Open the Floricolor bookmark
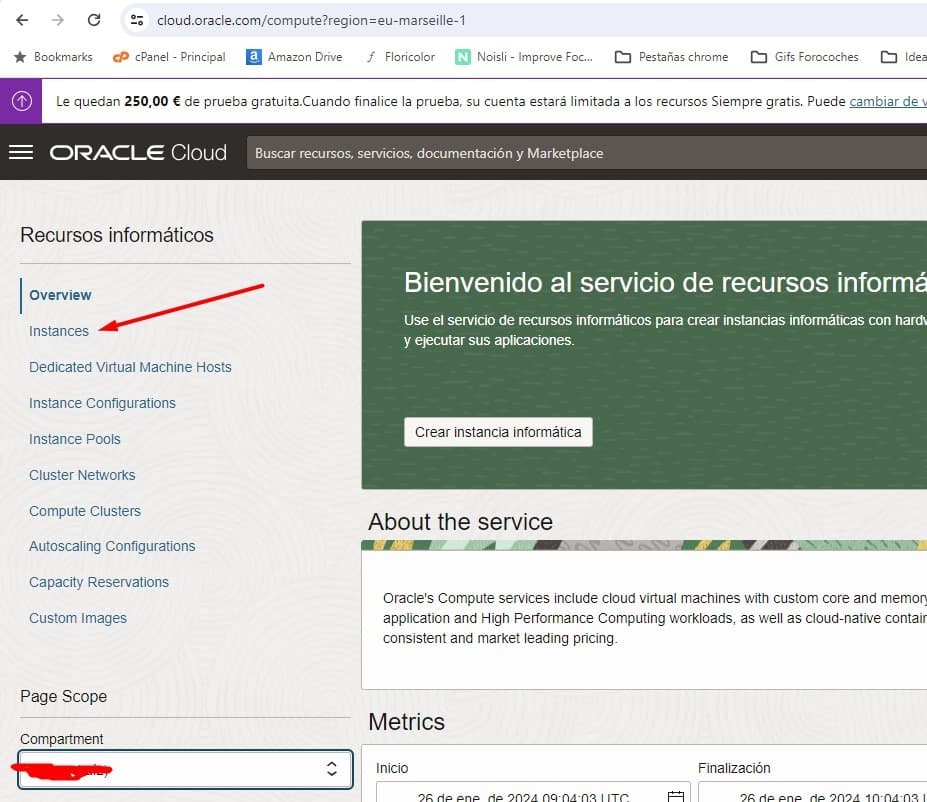Image resolution: width=927 pixels, height=802 pixels. coord(400,57)
